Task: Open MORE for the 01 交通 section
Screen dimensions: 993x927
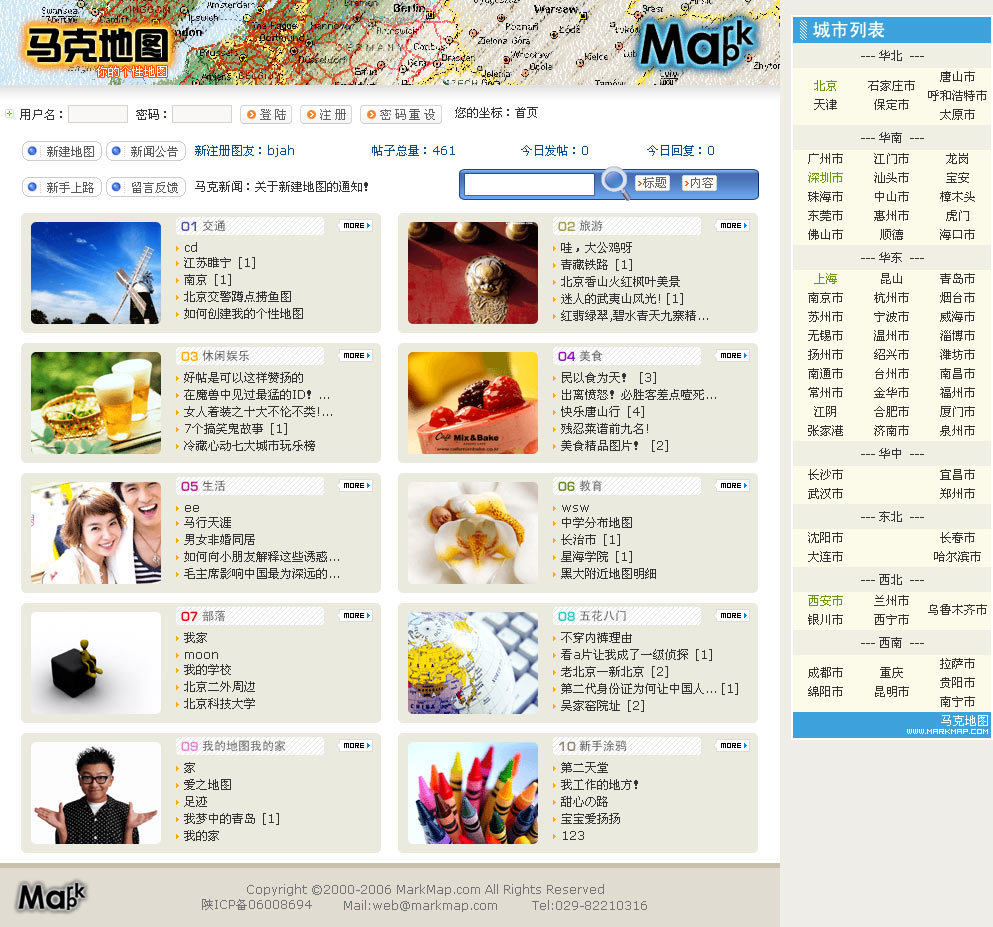Action: [357, 225]
